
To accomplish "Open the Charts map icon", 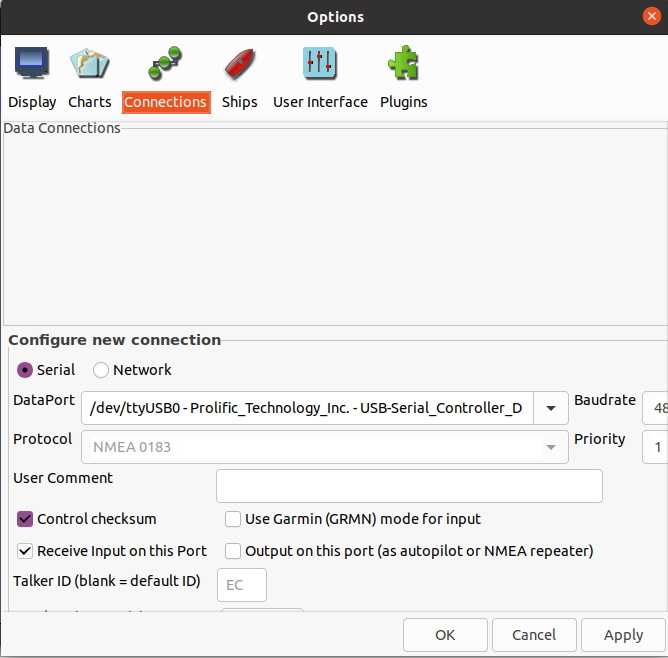I will (89, 64).
